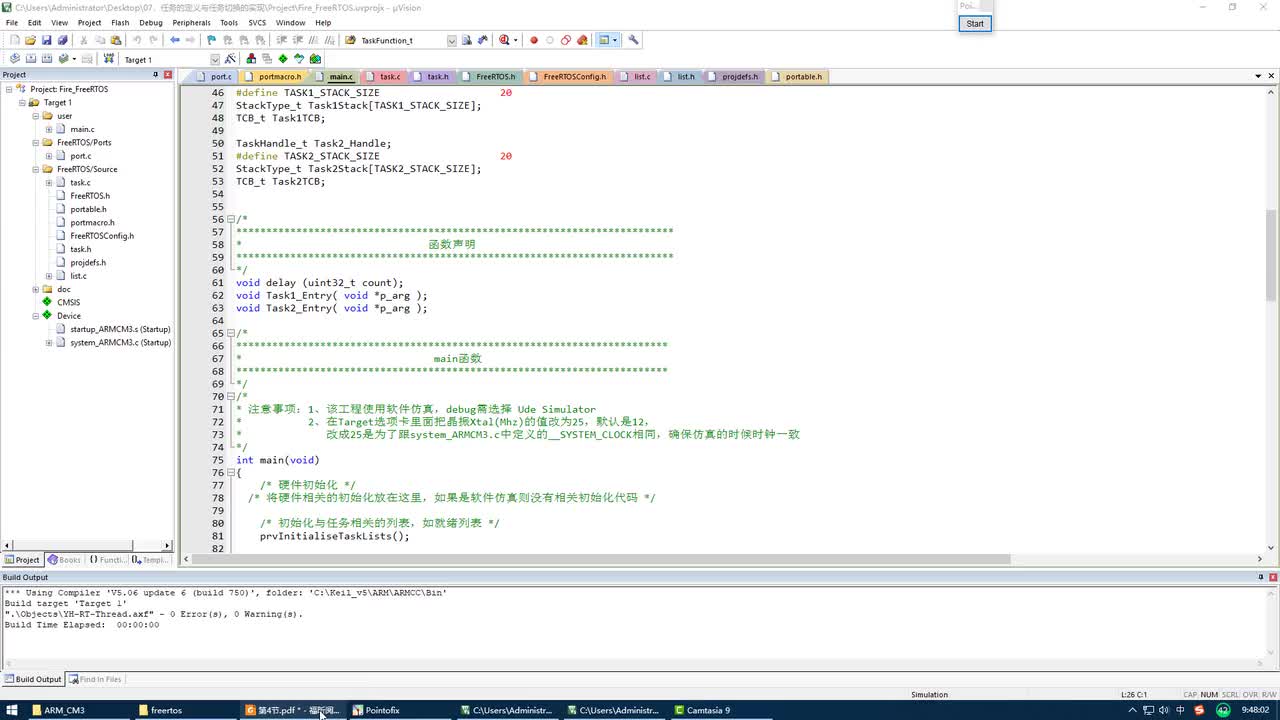This screenshot has height=720, width=1280.
Task: Open Camtasia 9 from the taskbar
Action: [707, 710]
